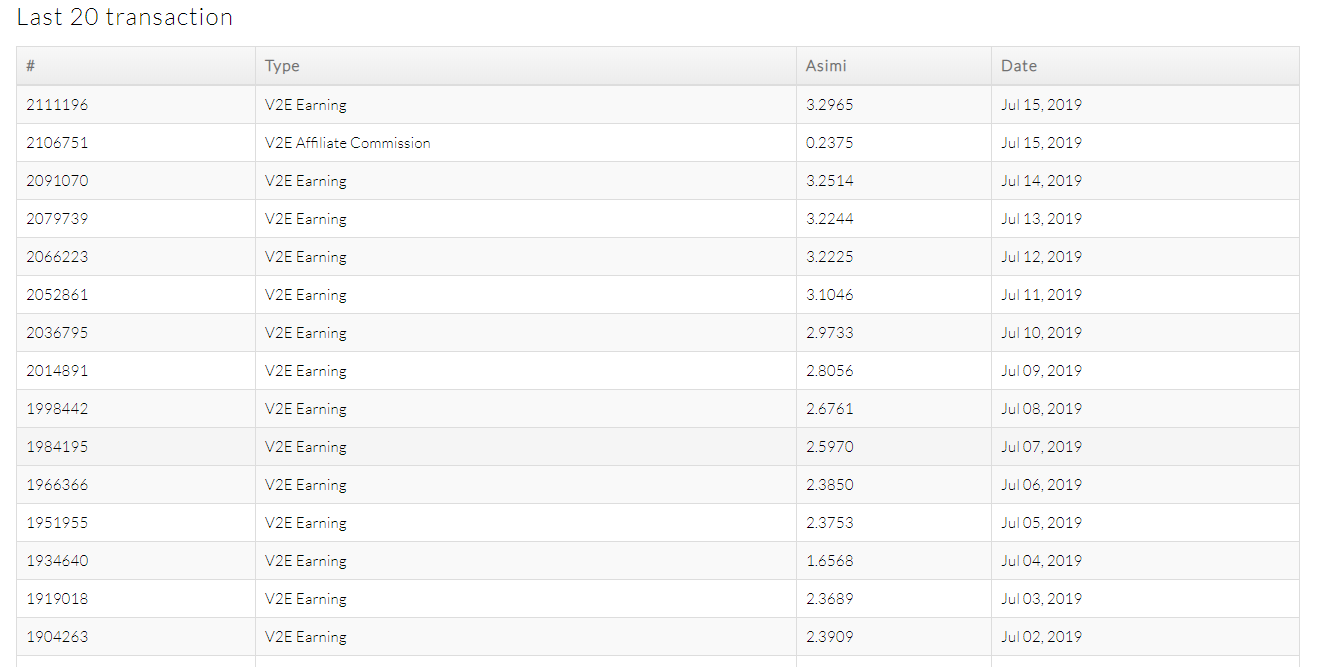Image resolution: width=1325 pixels, height=667 pixels.
Task: Click the 2.8056 Asimi amount
Action: 829,371
